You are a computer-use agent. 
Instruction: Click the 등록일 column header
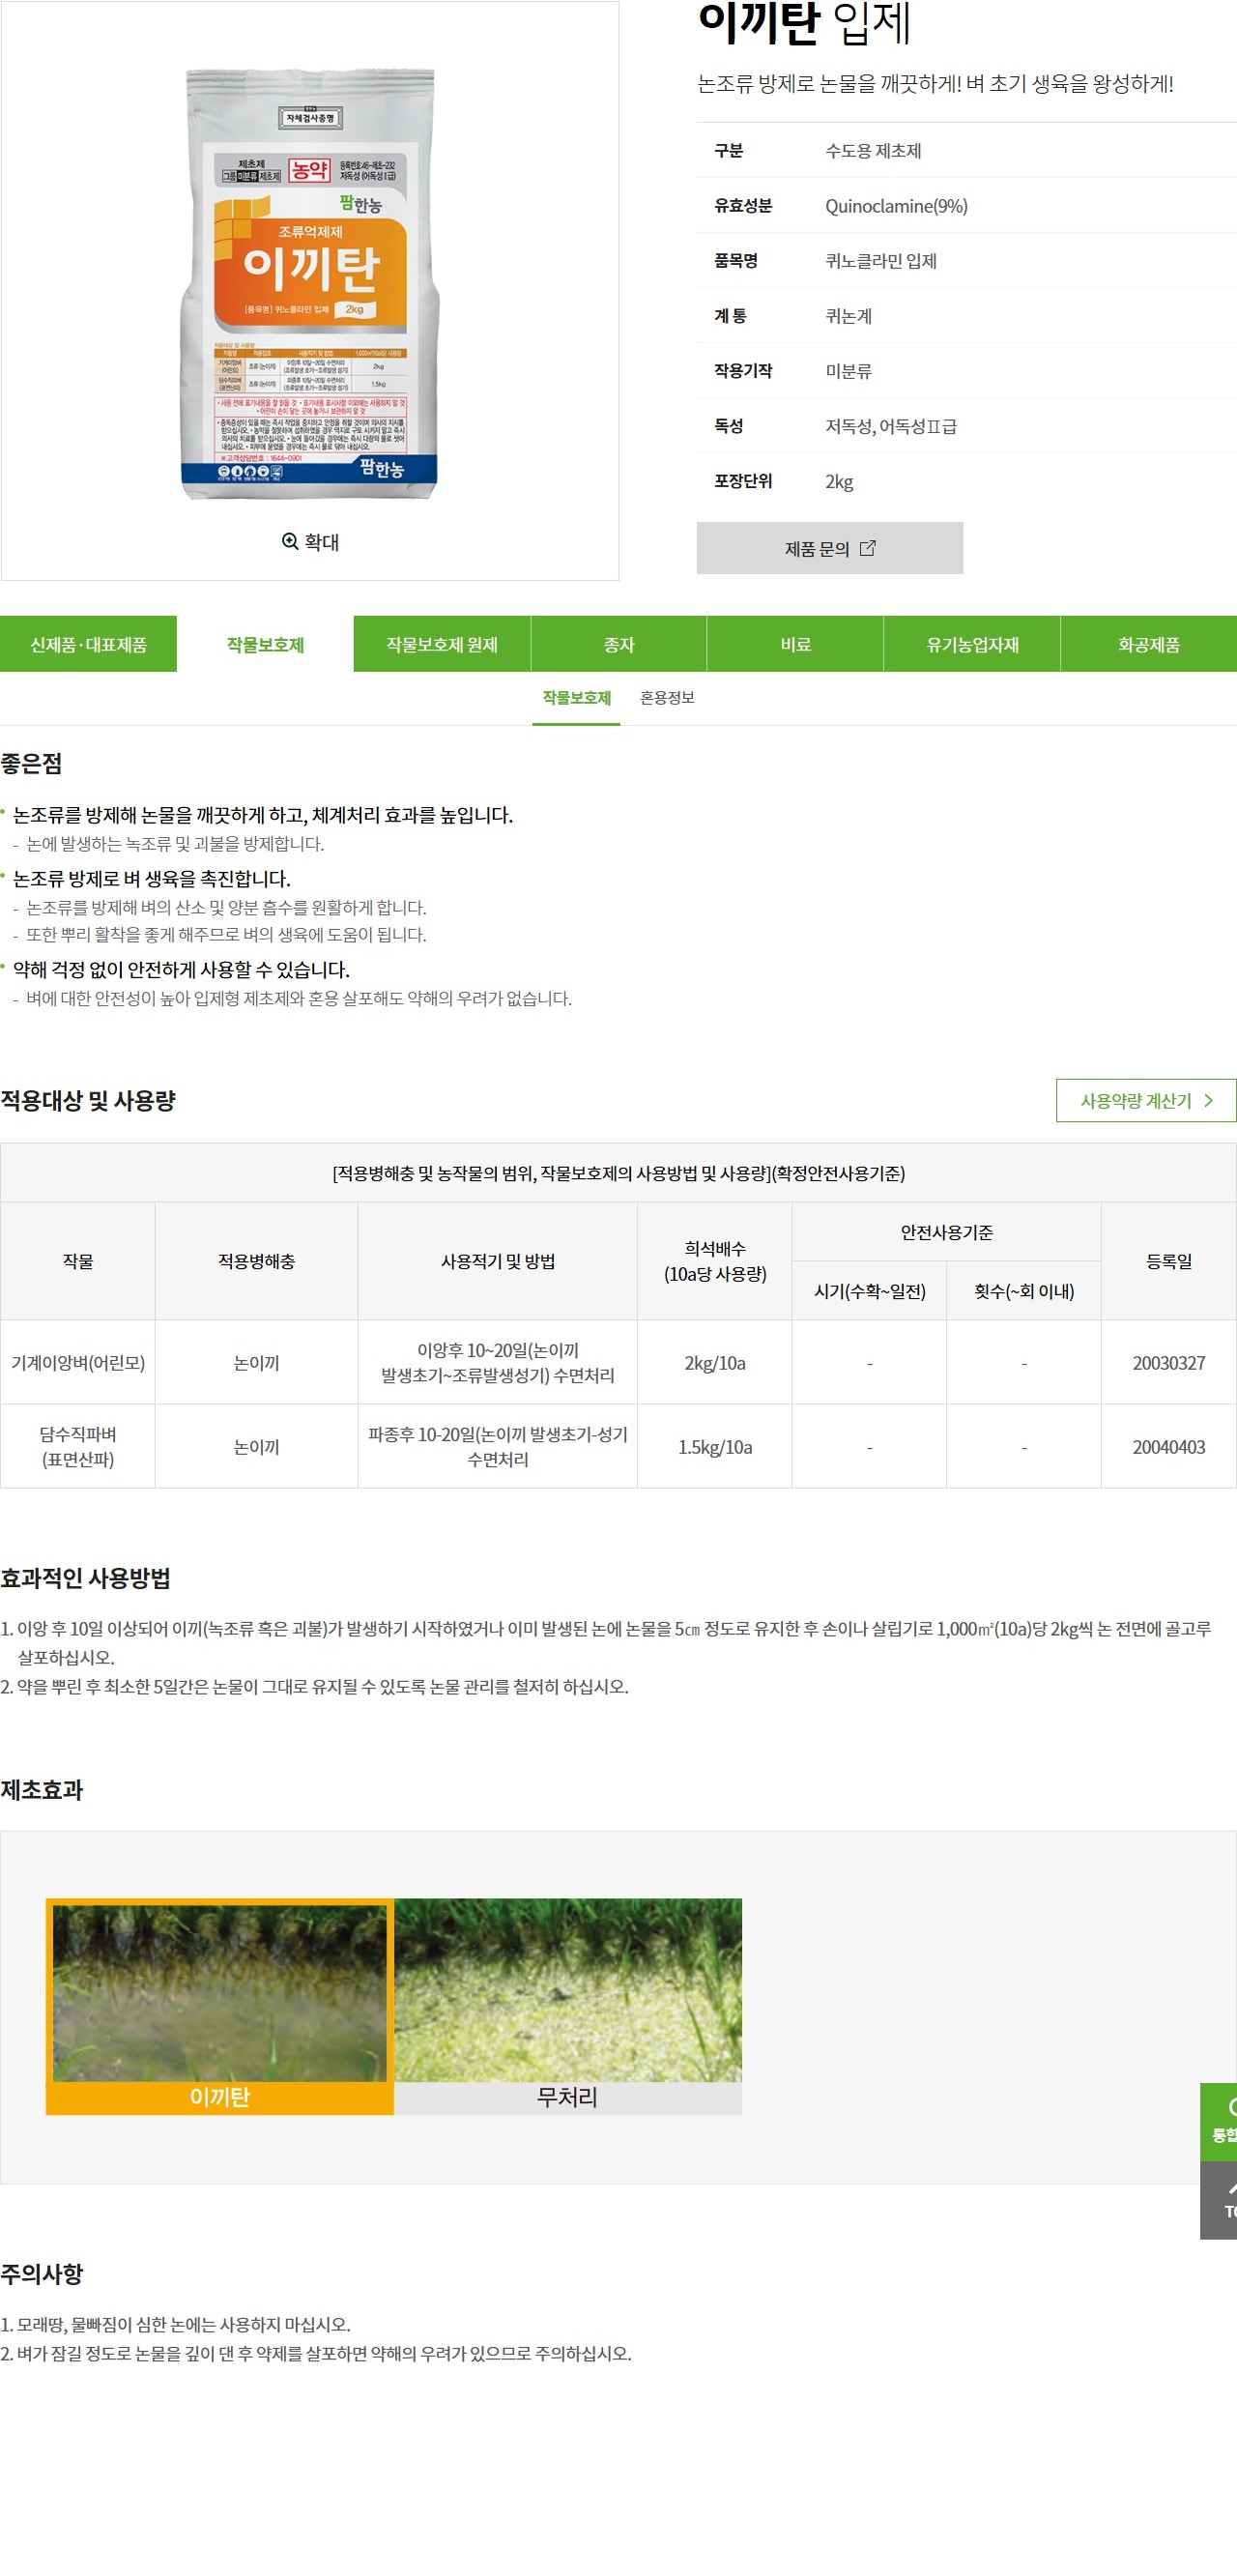click(1169, 1261)
